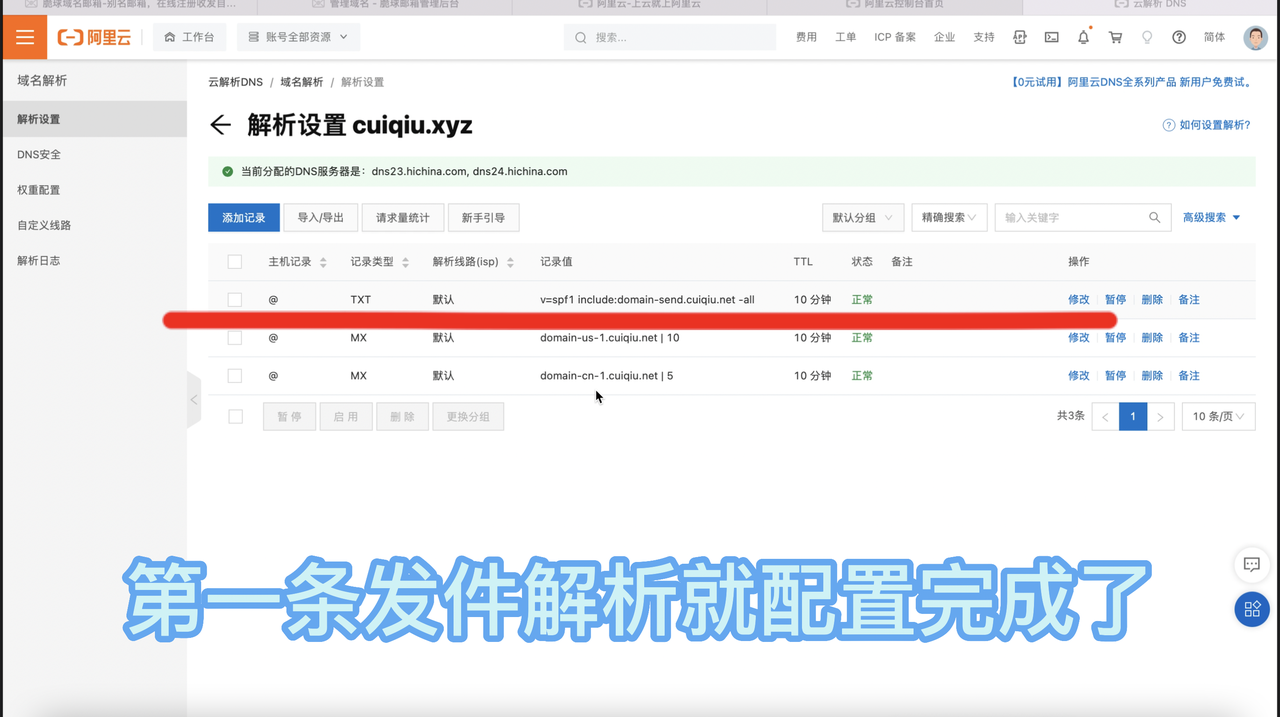Focus the top 搜索 search field
Viewport: 1280px width, 717px height.
[x=670, y=37]
